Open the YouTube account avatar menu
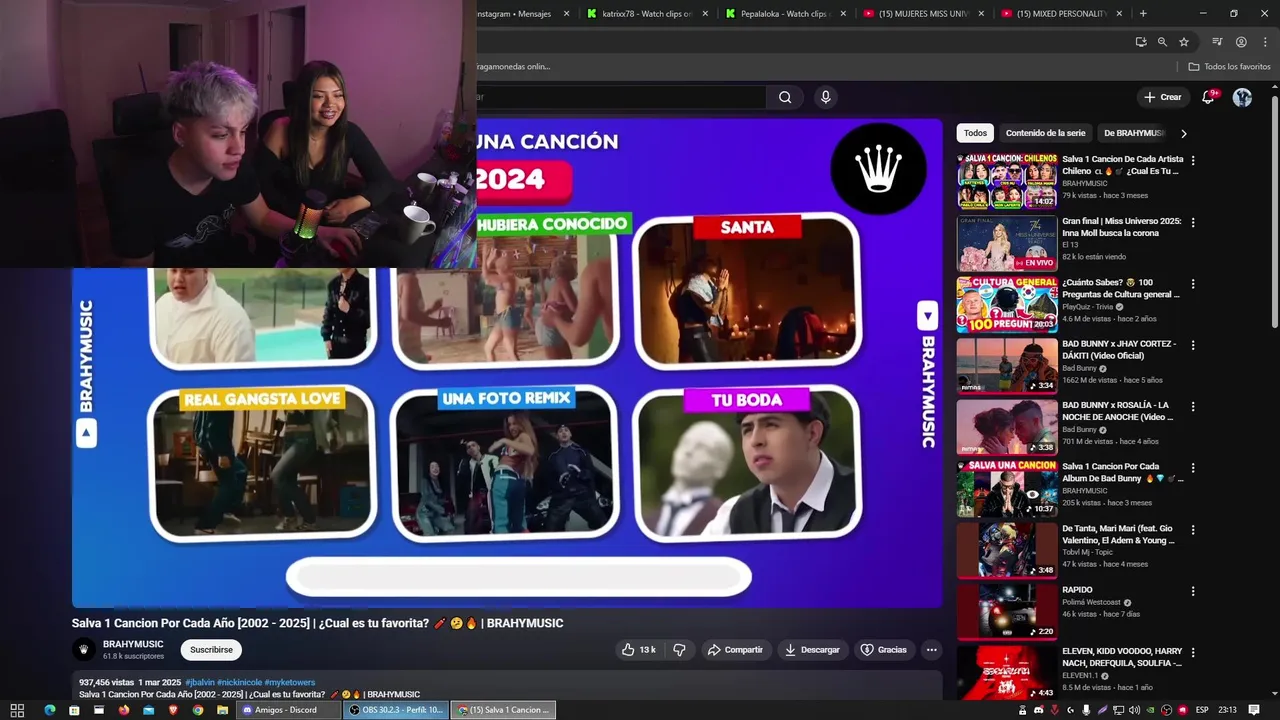The height and width of the screenshot is (720, 1280). [x=1242, y=97]
